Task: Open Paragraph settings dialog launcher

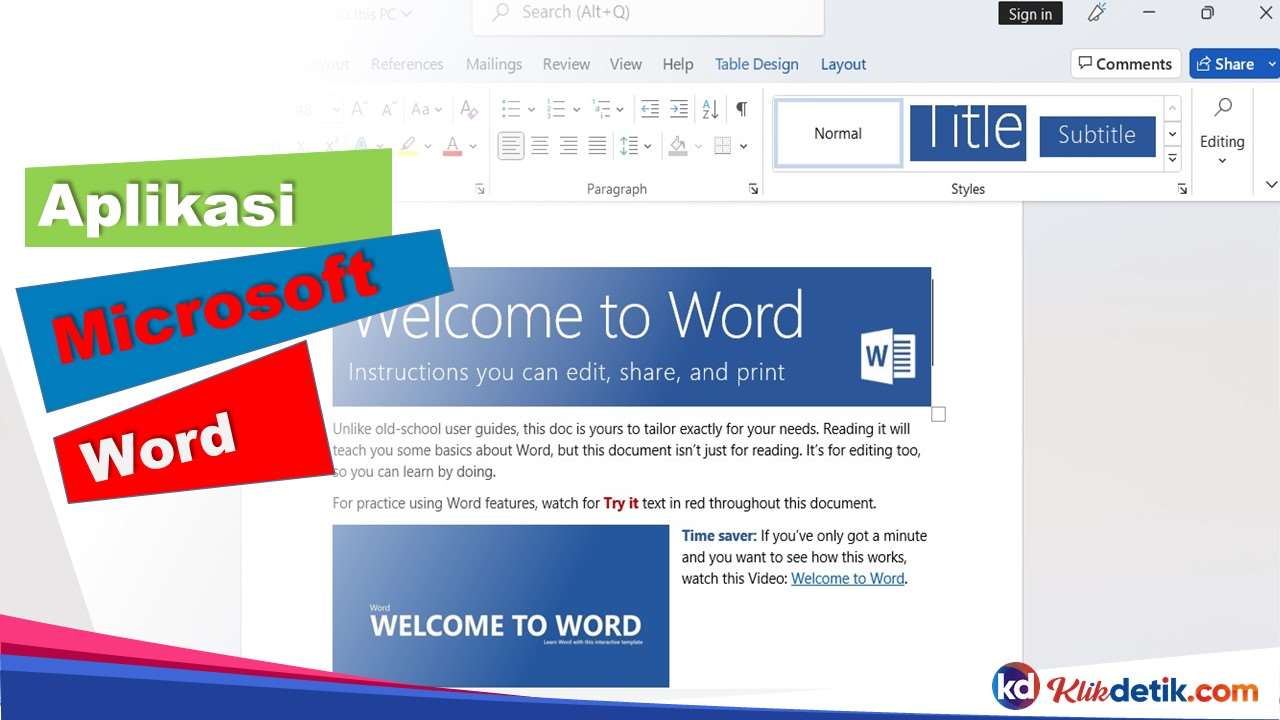Action: 753,189
